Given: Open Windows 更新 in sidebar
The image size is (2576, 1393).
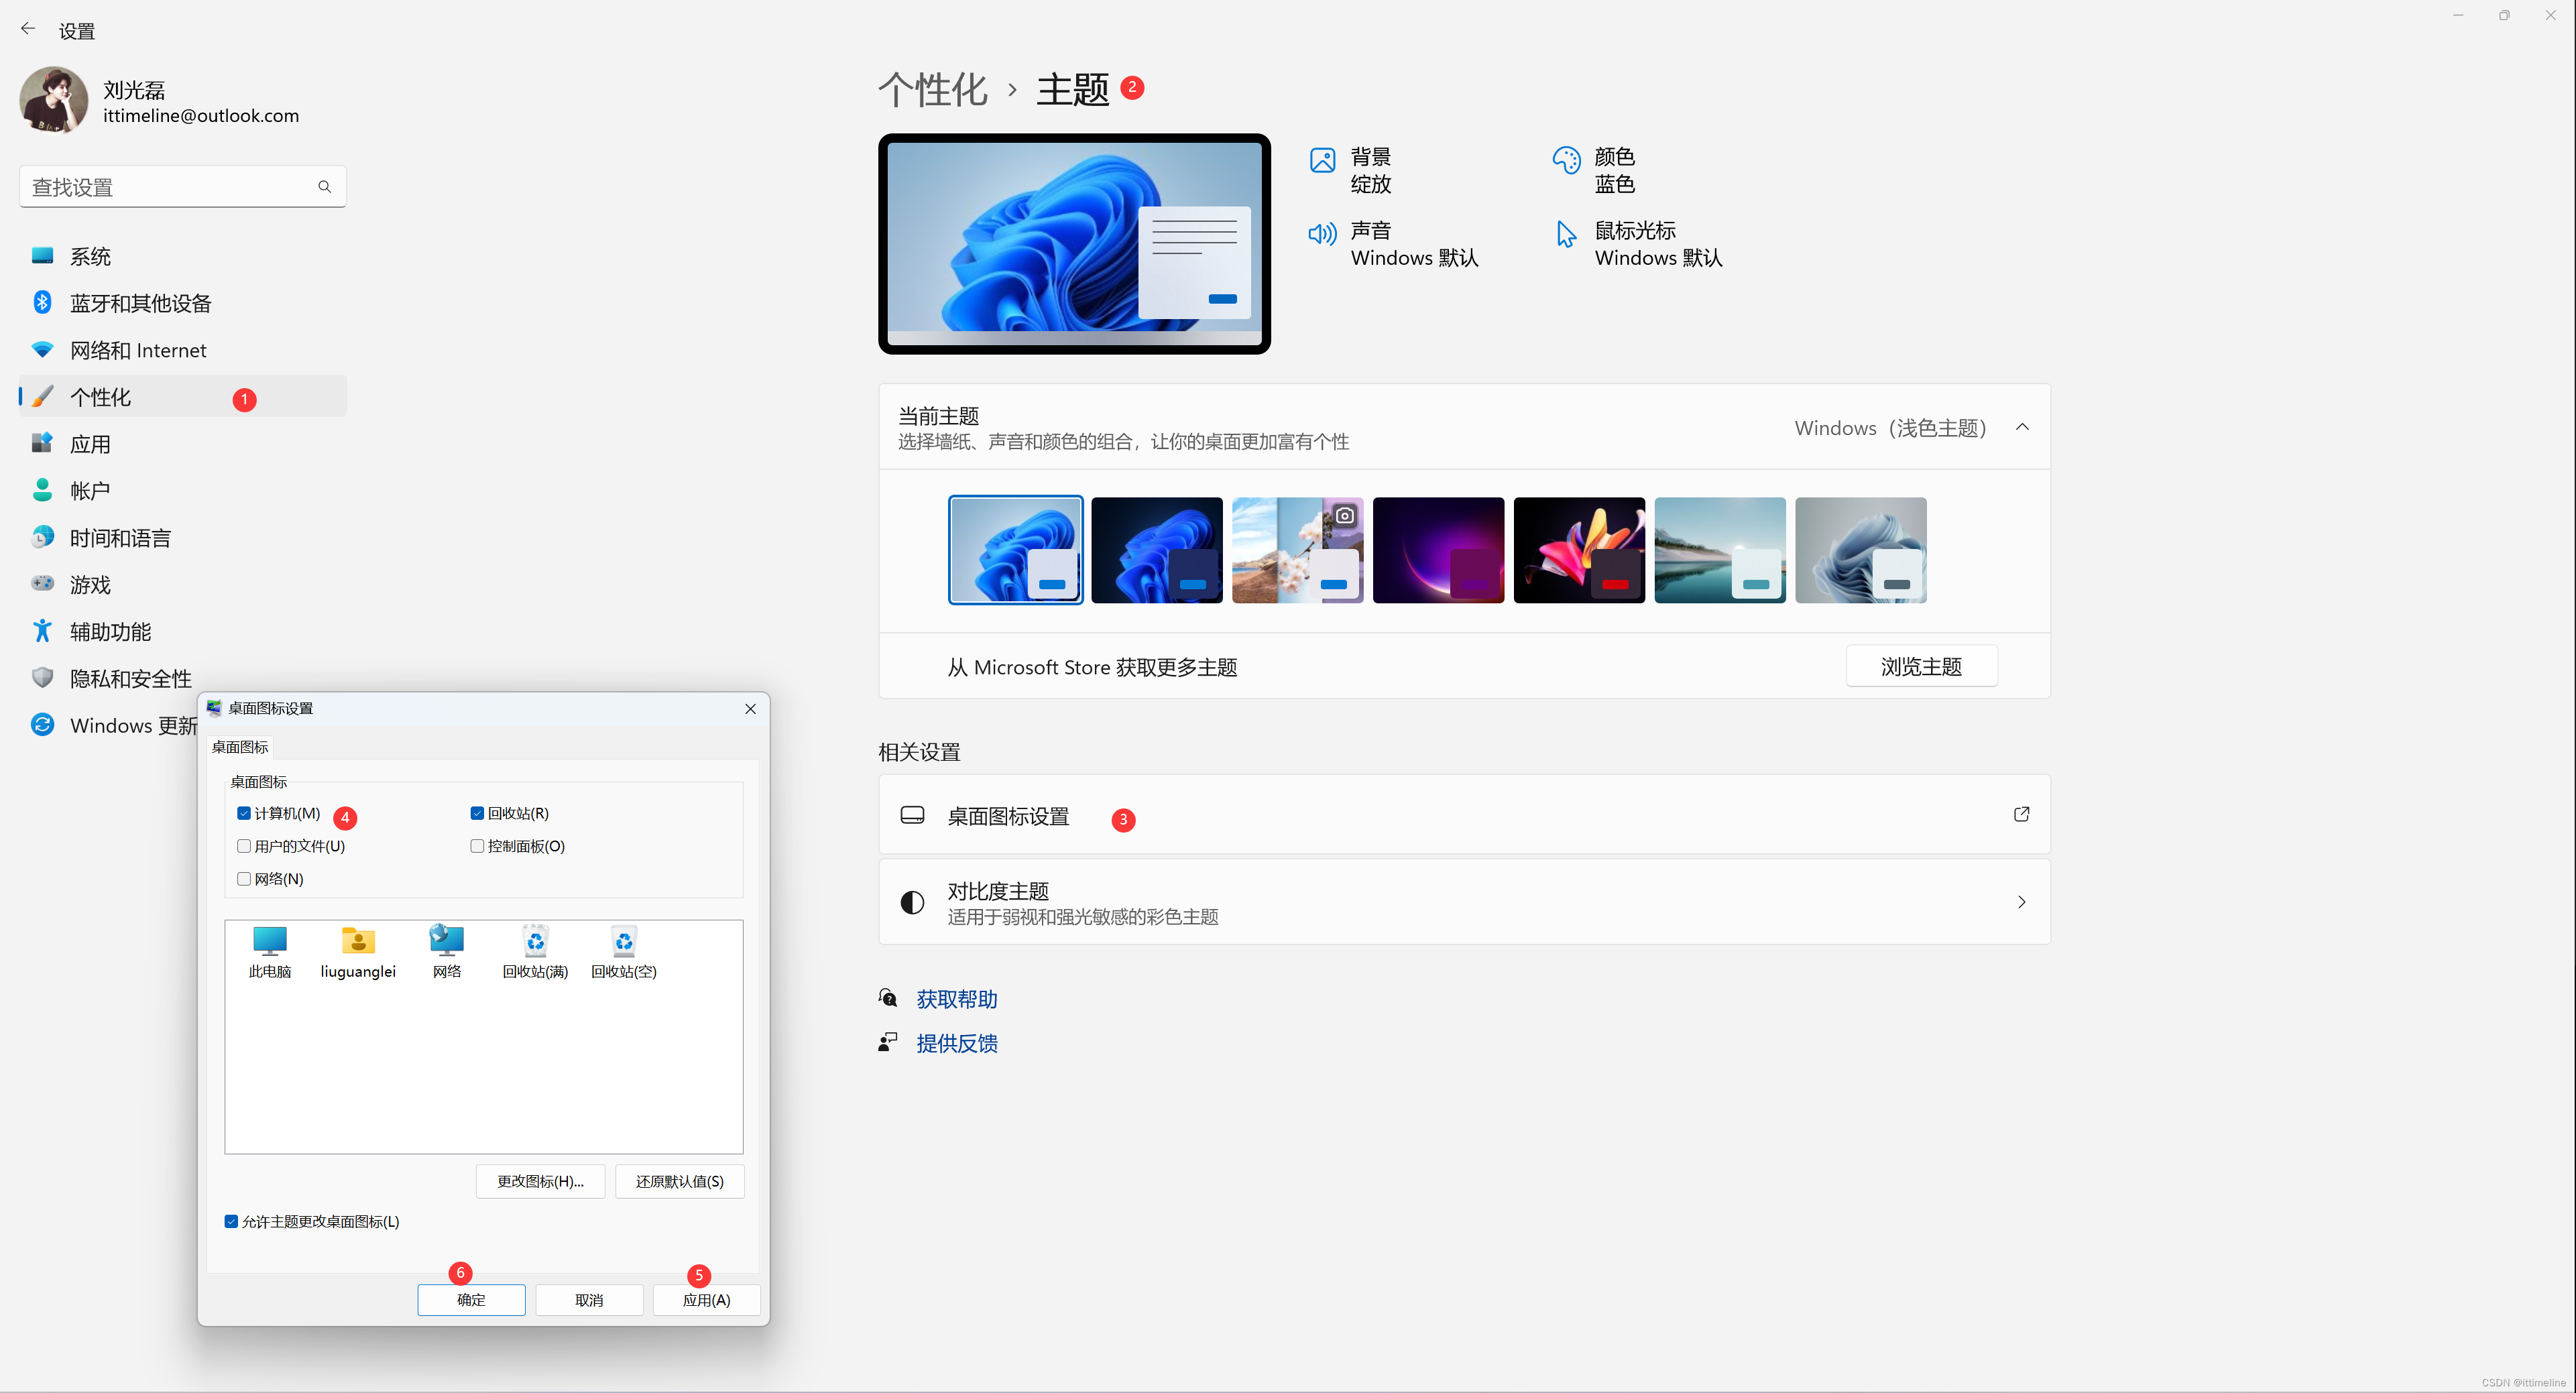Looking at the screenshot, I should coord(115,726).
